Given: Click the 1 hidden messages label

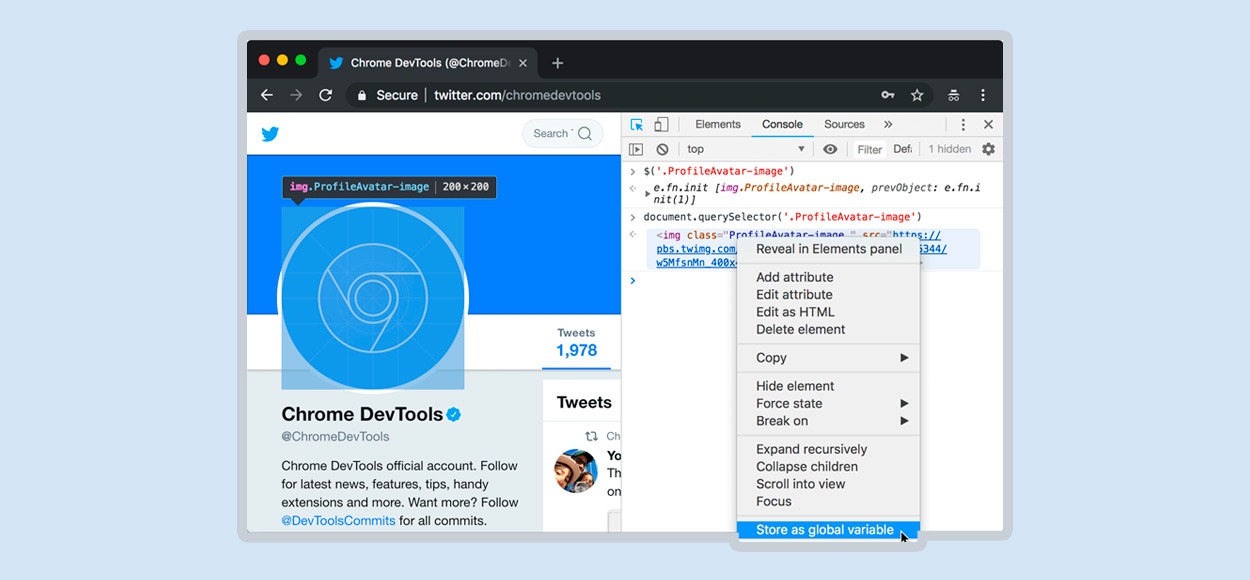Looking at the screenshot, I should point(950,149).
